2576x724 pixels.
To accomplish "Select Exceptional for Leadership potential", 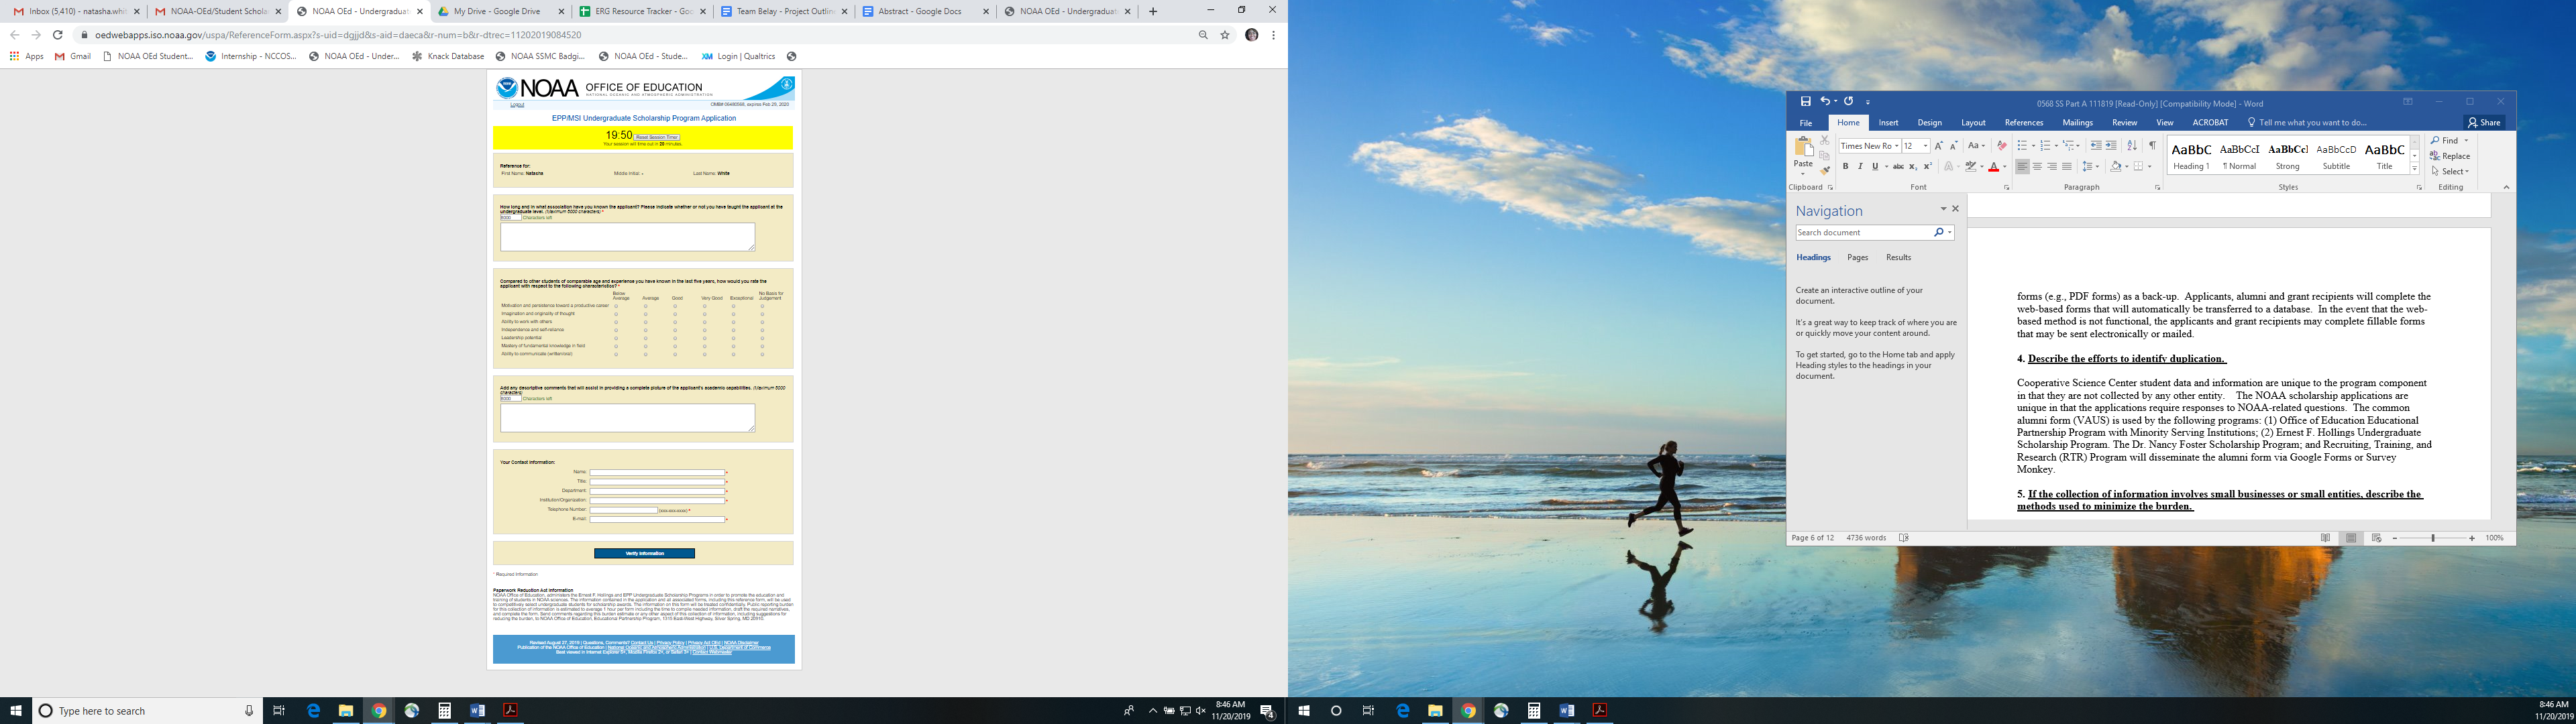I will pos(733,338).
